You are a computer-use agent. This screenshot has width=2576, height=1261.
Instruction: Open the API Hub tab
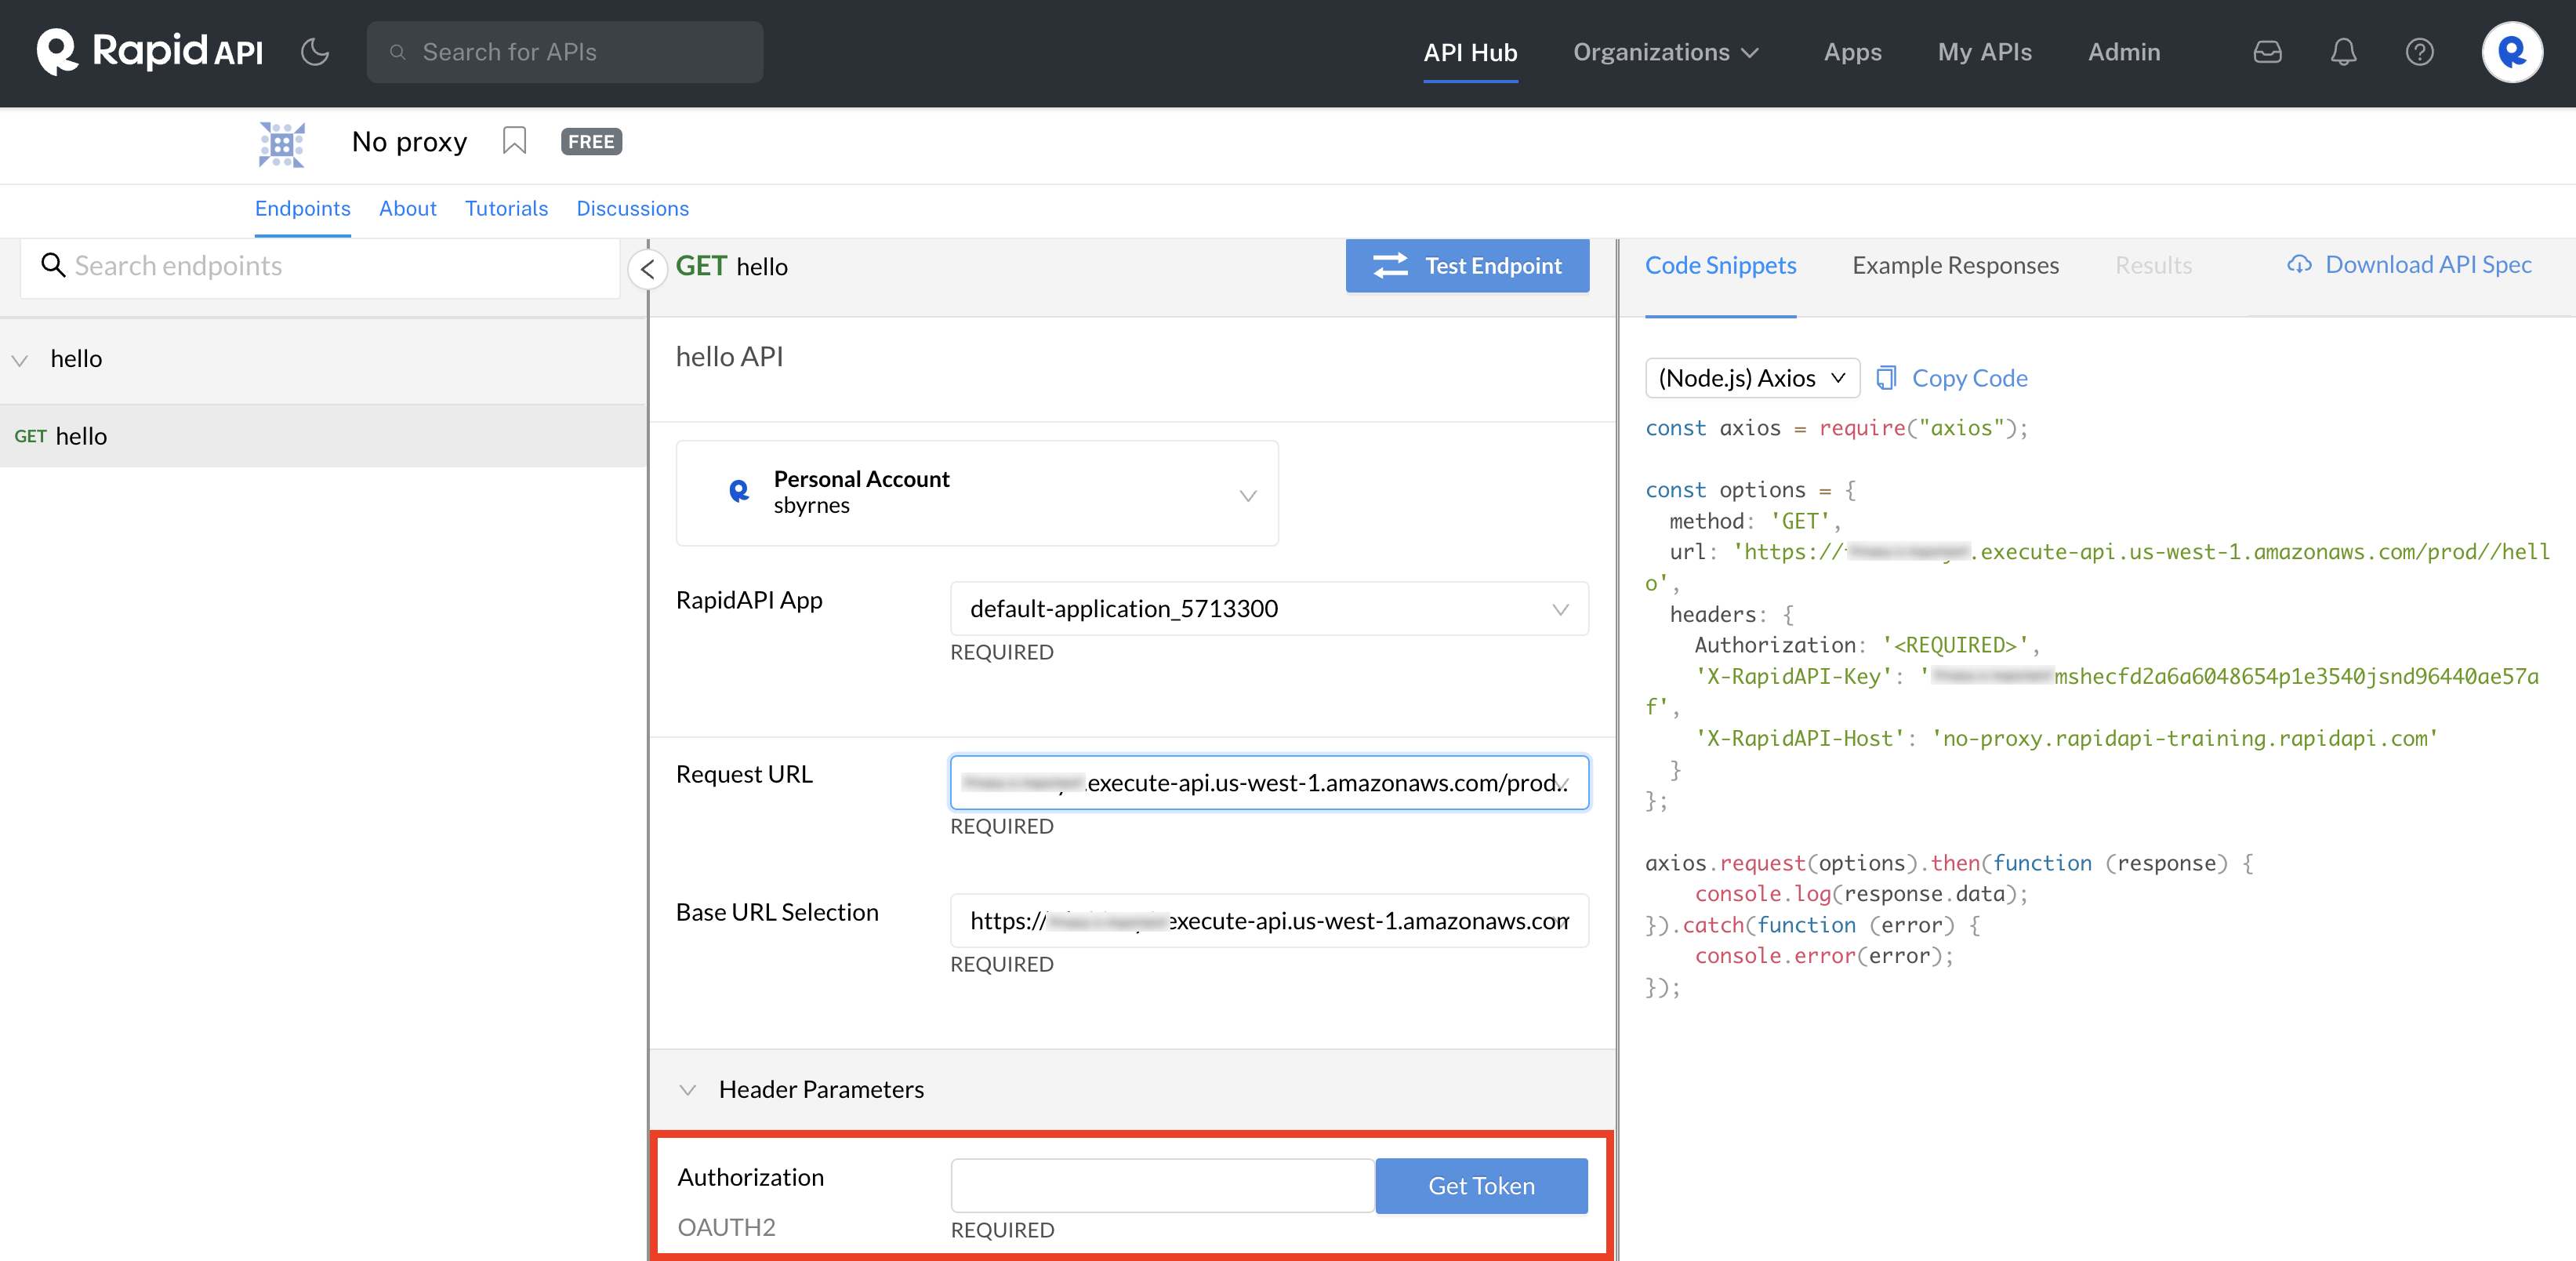click(x=1470, y=52)
